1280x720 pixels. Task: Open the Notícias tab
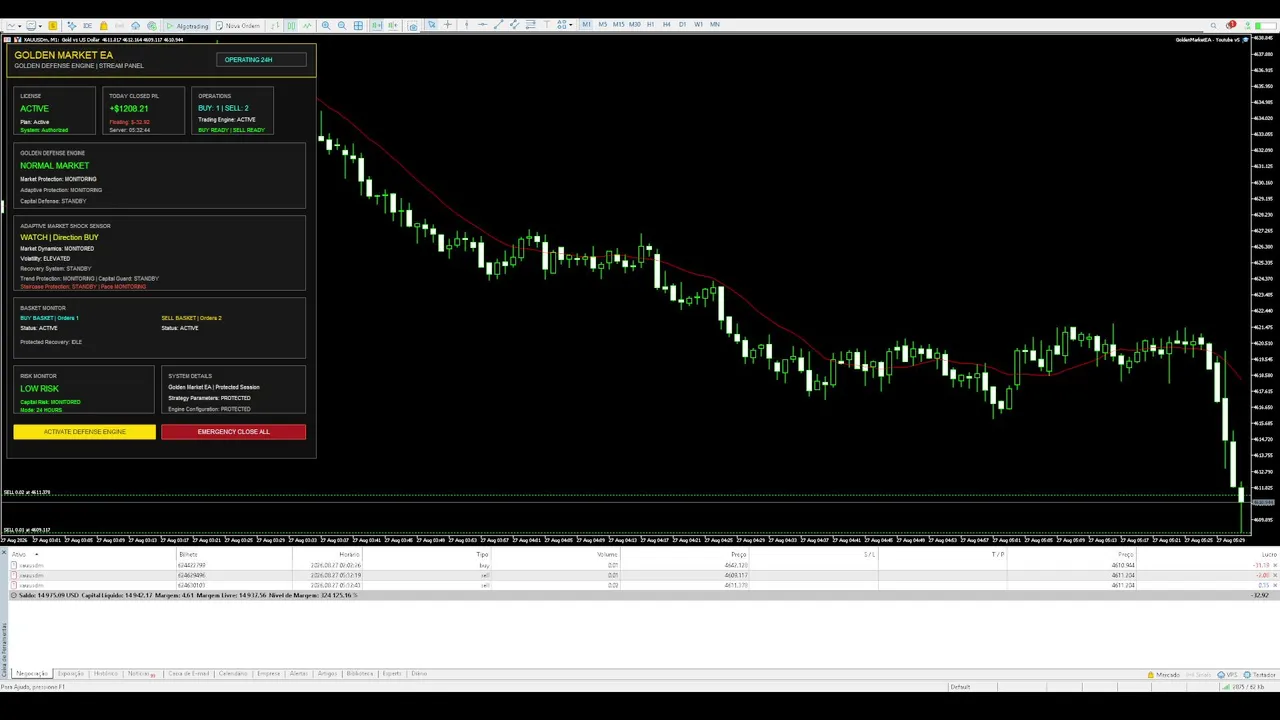140,674
